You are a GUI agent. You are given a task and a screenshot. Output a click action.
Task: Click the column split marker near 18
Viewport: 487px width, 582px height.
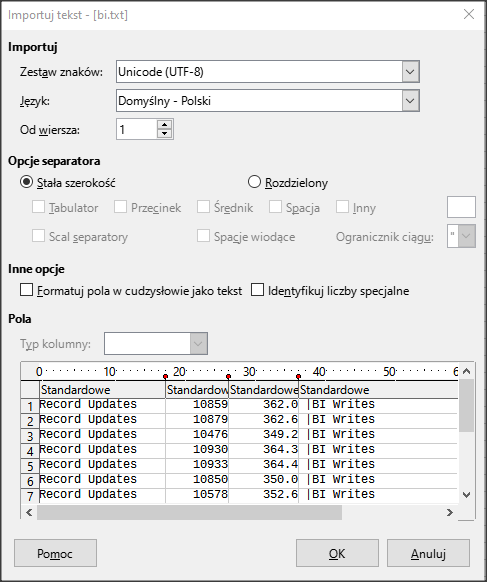coord(166,376)
